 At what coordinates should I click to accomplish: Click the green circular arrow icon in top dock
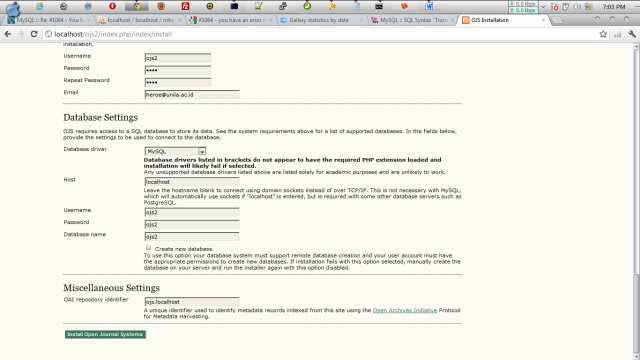click(307, 6)
